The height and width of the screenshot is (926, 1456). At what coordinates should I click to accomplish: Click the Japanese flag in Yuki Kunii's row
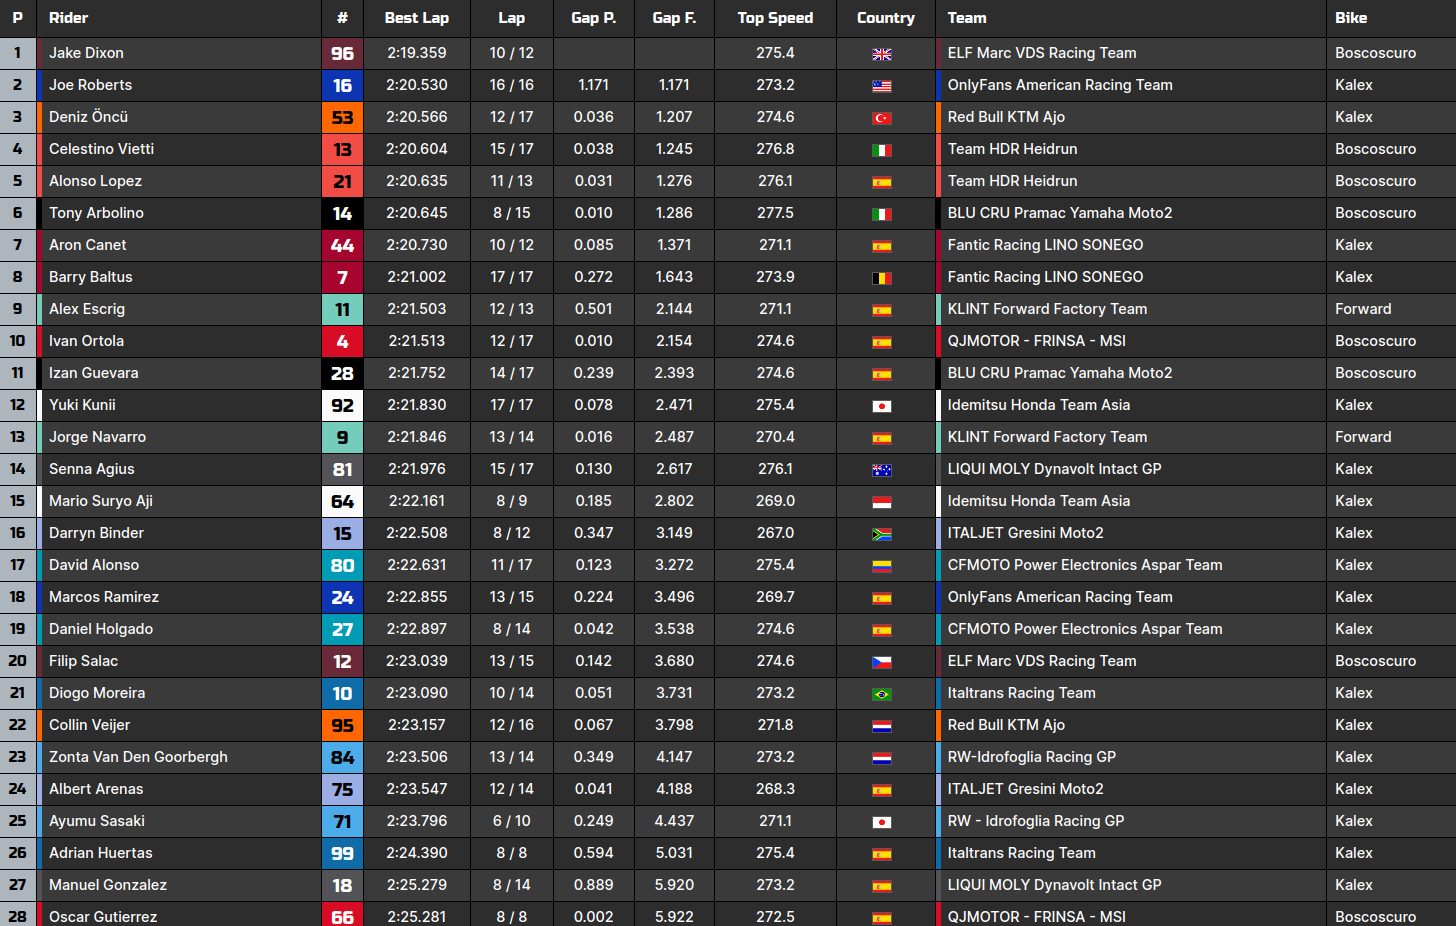coord(881,406)
